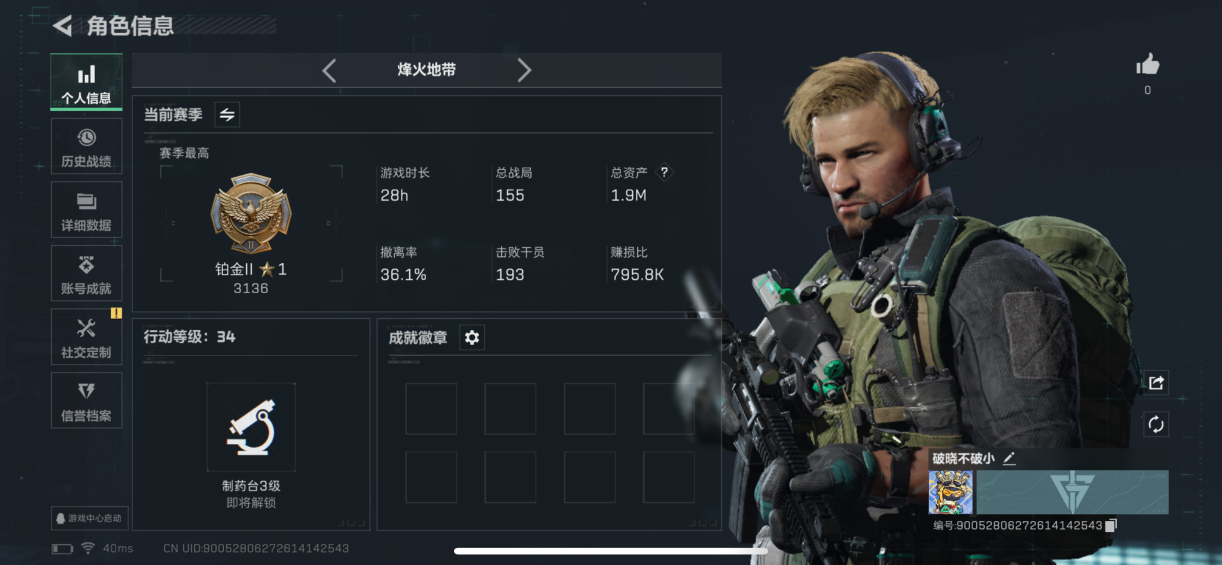Go back using the arrow beside 角色信息

(63, 26)
